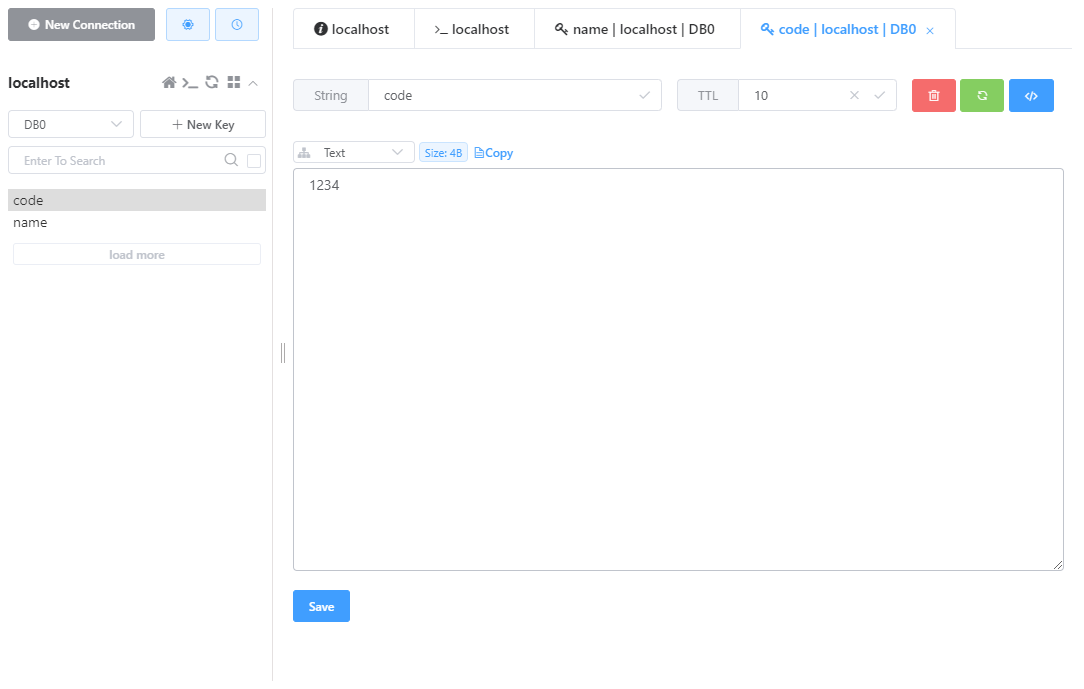Click the sidebar resize handle
Viewport: 1084px width, 689px height.
click(x=283, y=353)
